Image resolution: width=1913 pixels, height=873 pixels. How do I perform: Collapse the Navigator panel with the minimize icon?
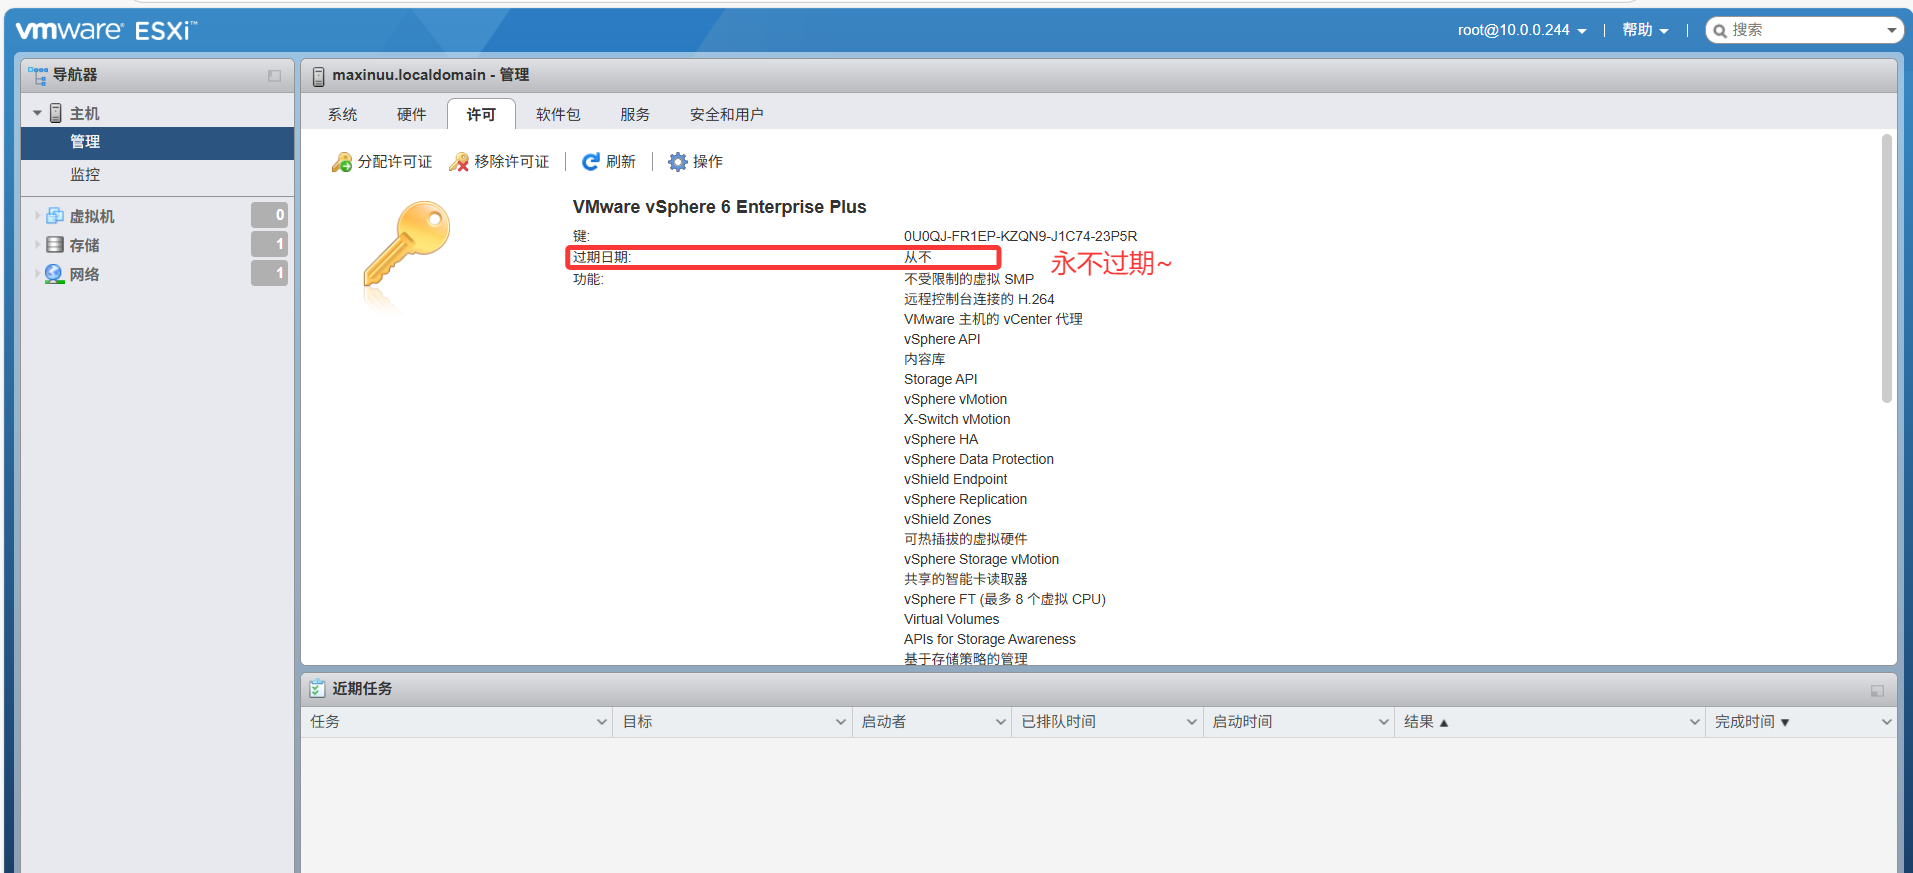click(x=274, y=76)
